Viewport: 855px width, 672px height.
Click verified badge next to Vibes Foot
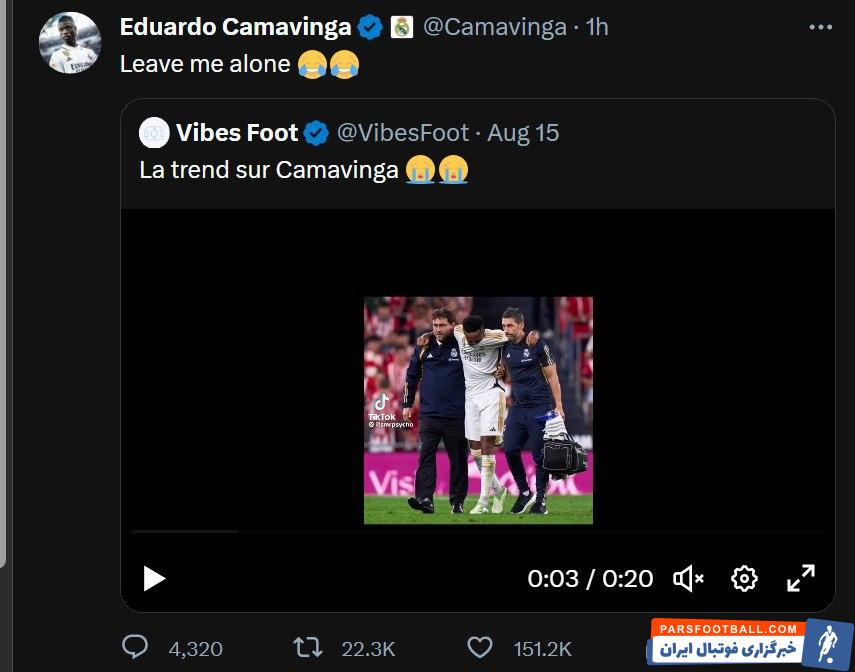(317, 133)
